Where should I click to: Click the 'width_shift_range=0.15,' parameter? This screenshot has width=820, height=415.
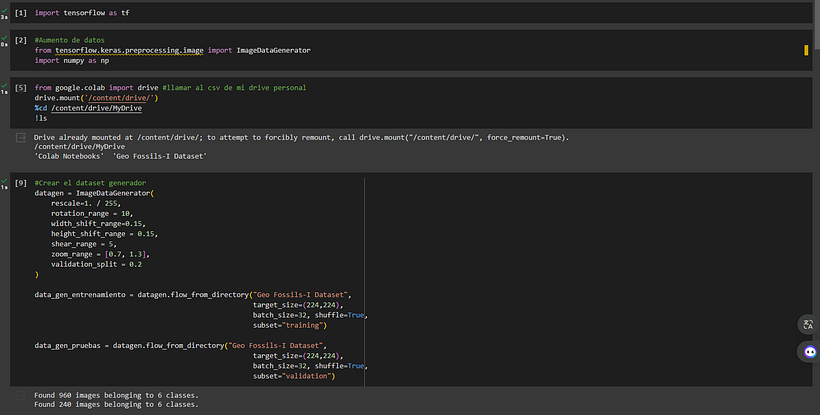pos(98,223)
